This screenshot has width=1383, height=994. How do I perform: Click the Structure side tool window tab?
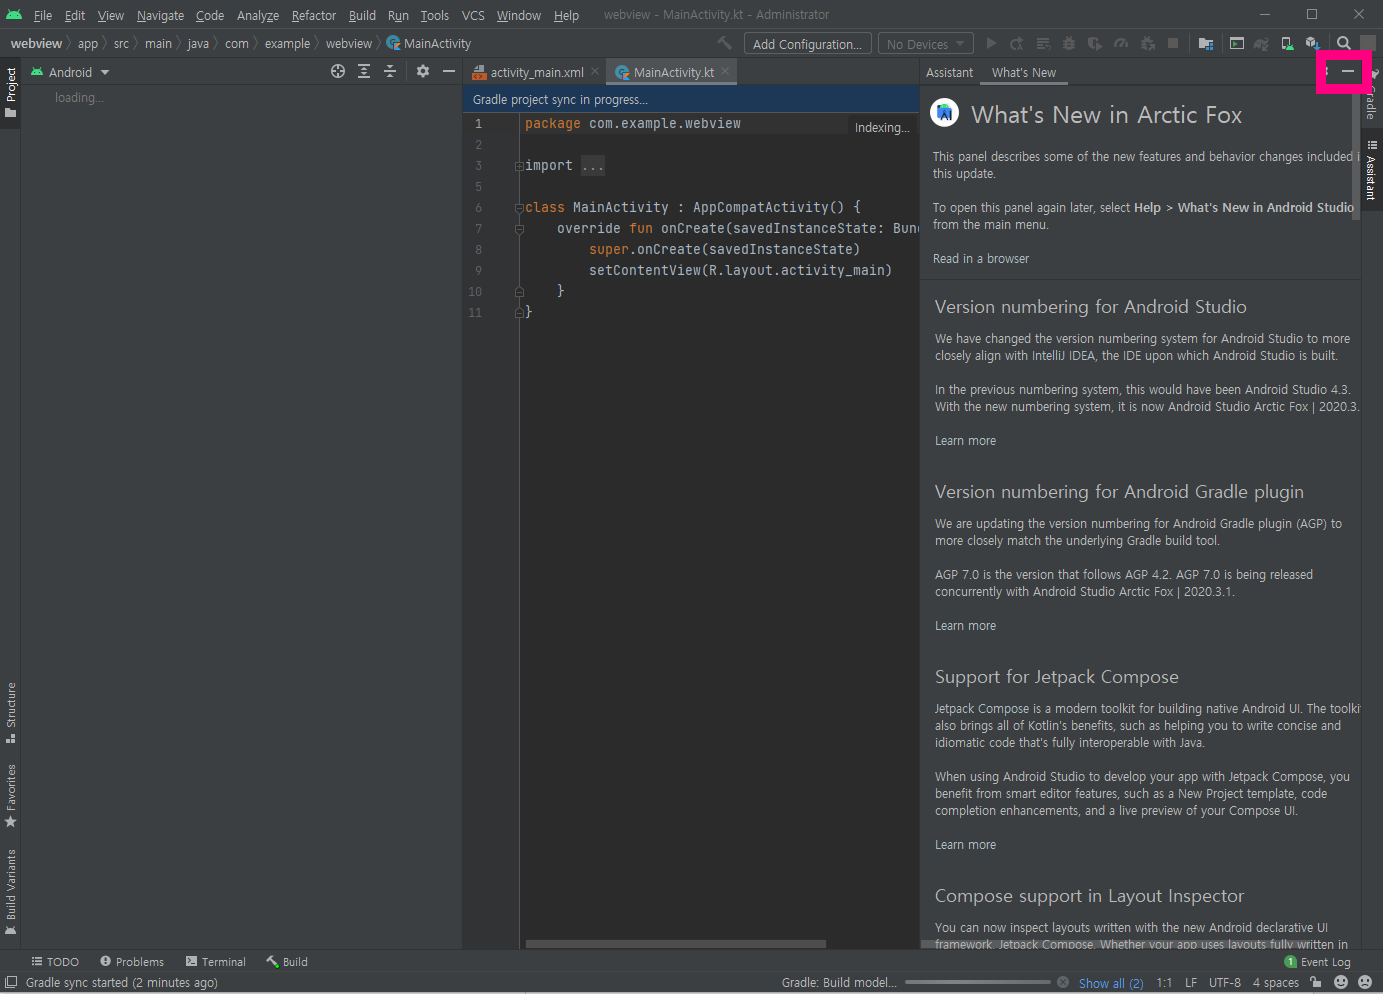pyautogui.click(x=11, y=712)
